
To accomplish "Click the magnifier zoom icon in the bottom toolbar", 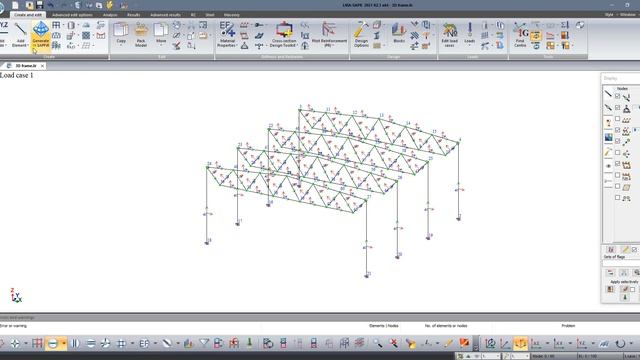I will (x=378, y=343).
